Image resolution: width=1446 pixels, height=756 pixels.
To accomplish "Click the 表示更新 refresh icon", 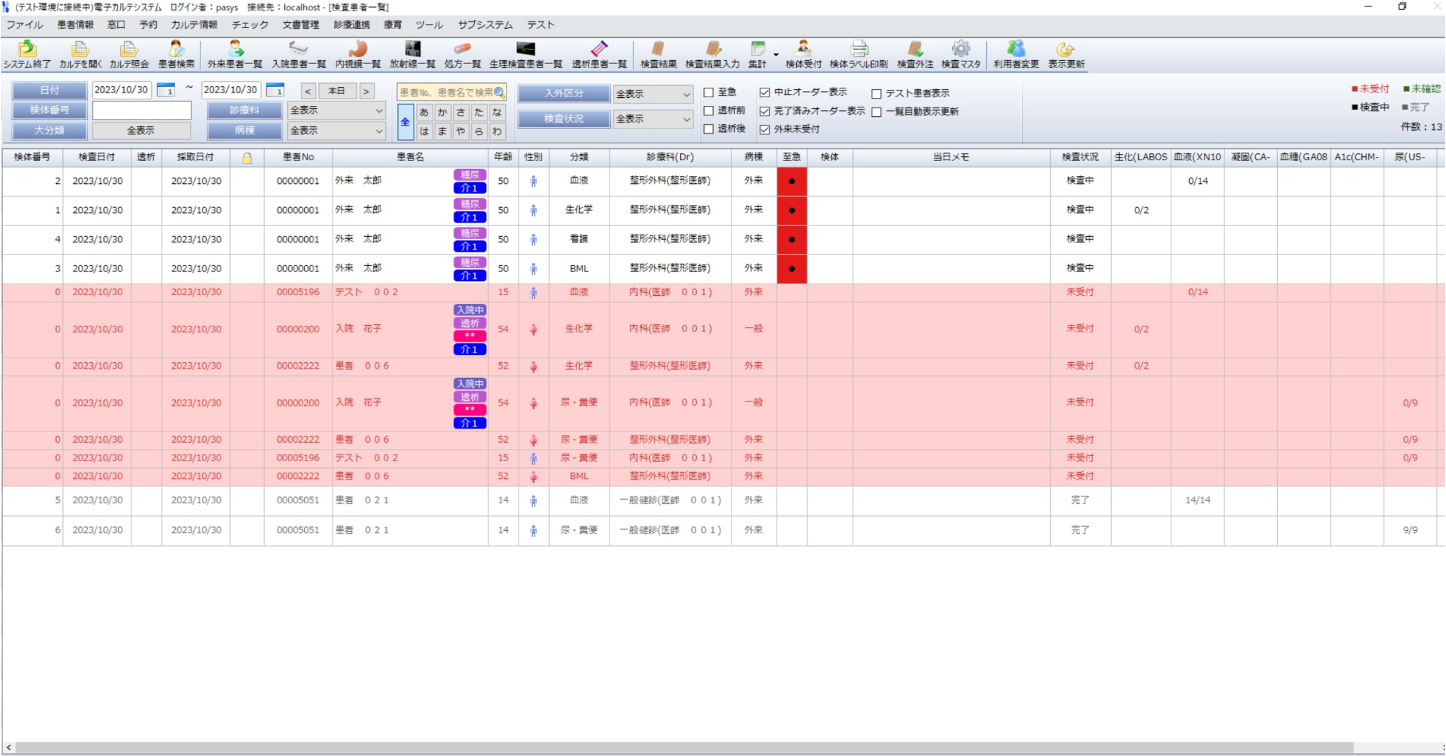I will click(1065, 49).
